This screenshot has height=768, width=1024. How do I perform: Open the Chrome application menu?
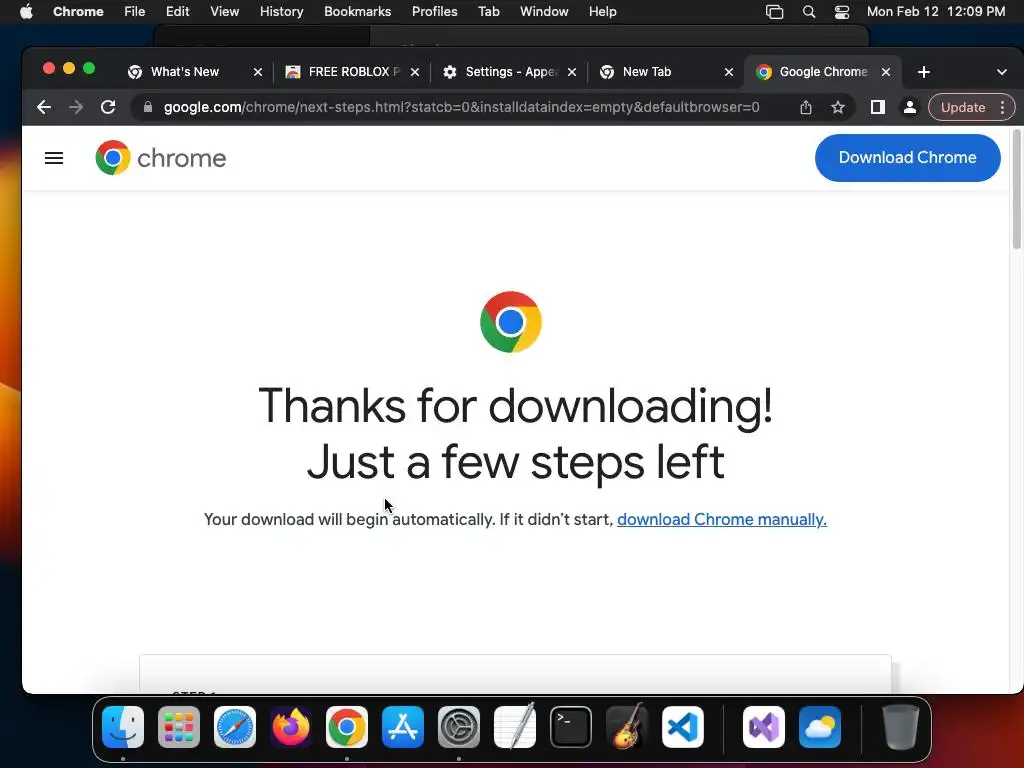tap(78, 12)
